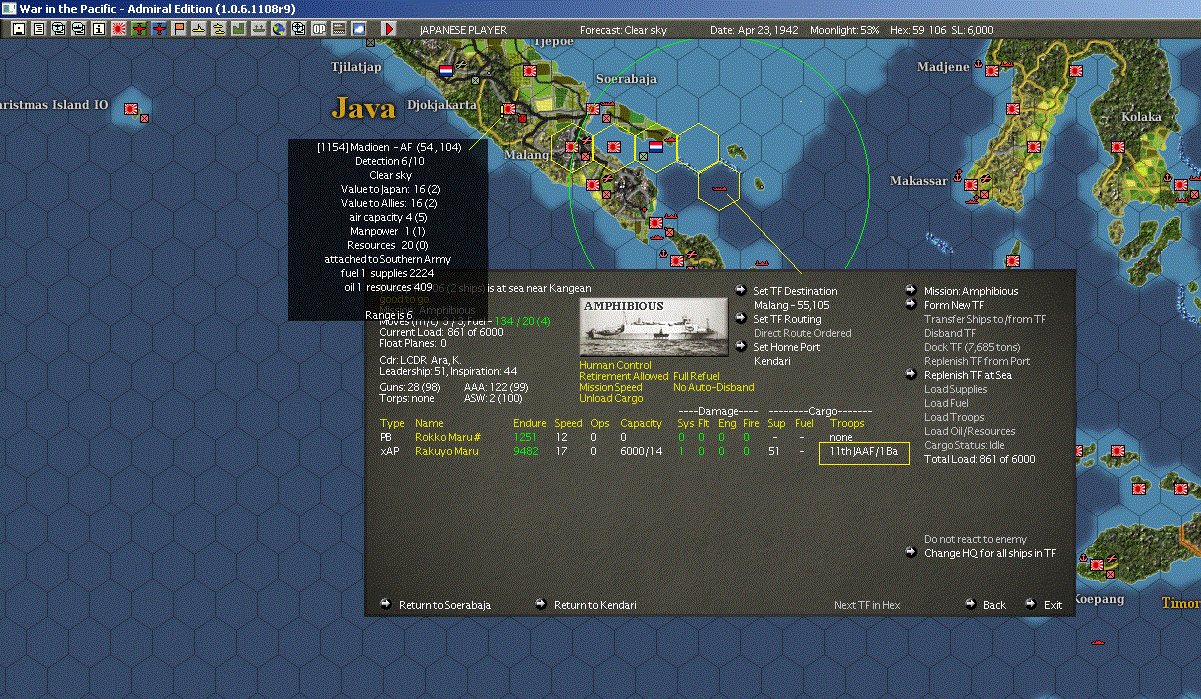Toggle No Auto-Disband setting
This screenshot has width=1201, height=699.
[714, 387]
